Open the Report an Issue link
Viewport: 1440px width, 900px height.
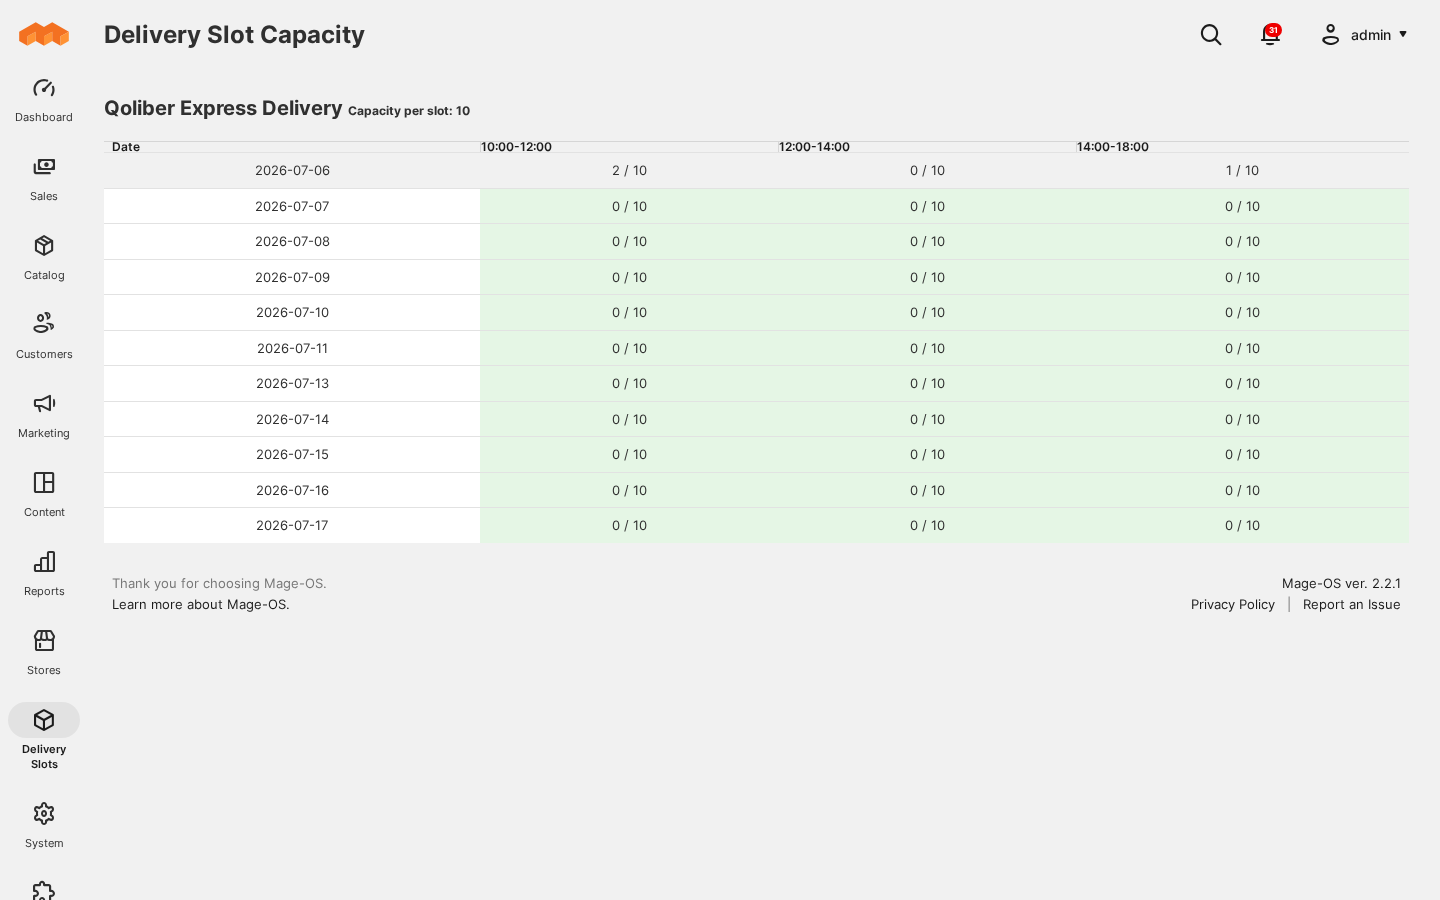[x=1351, y=604]
